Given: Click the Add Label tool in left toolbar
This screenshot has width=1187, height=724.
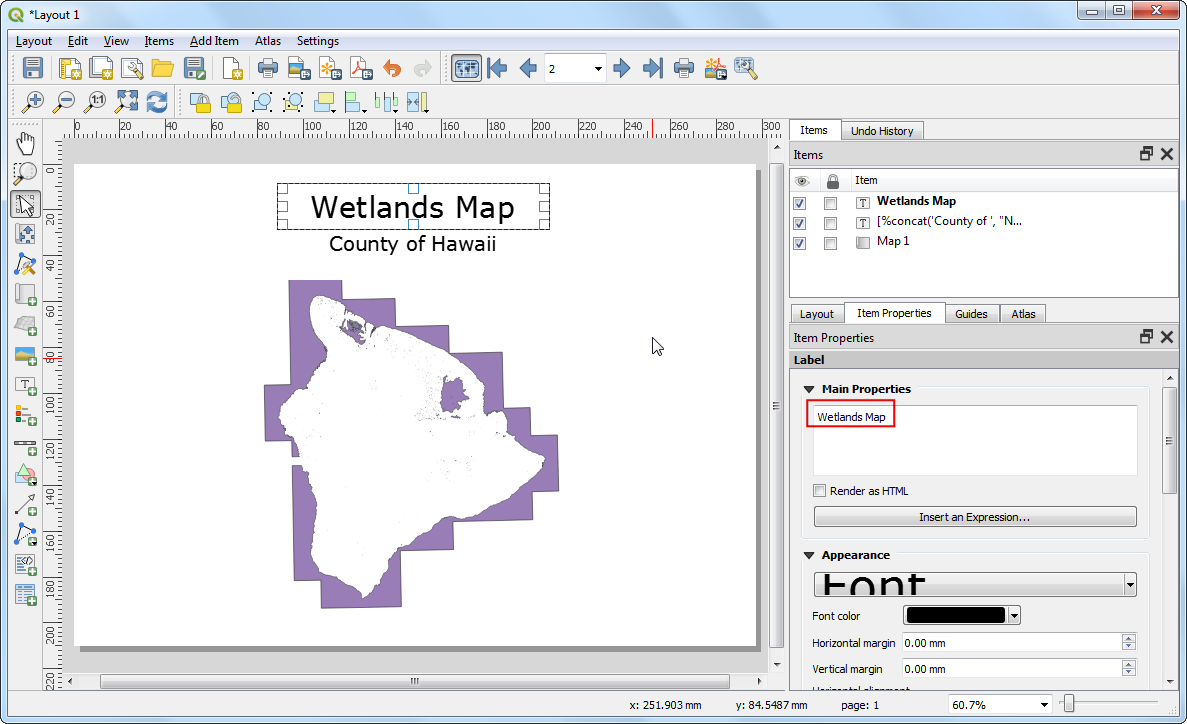Looking at the screenshot, I should [26, 385].
